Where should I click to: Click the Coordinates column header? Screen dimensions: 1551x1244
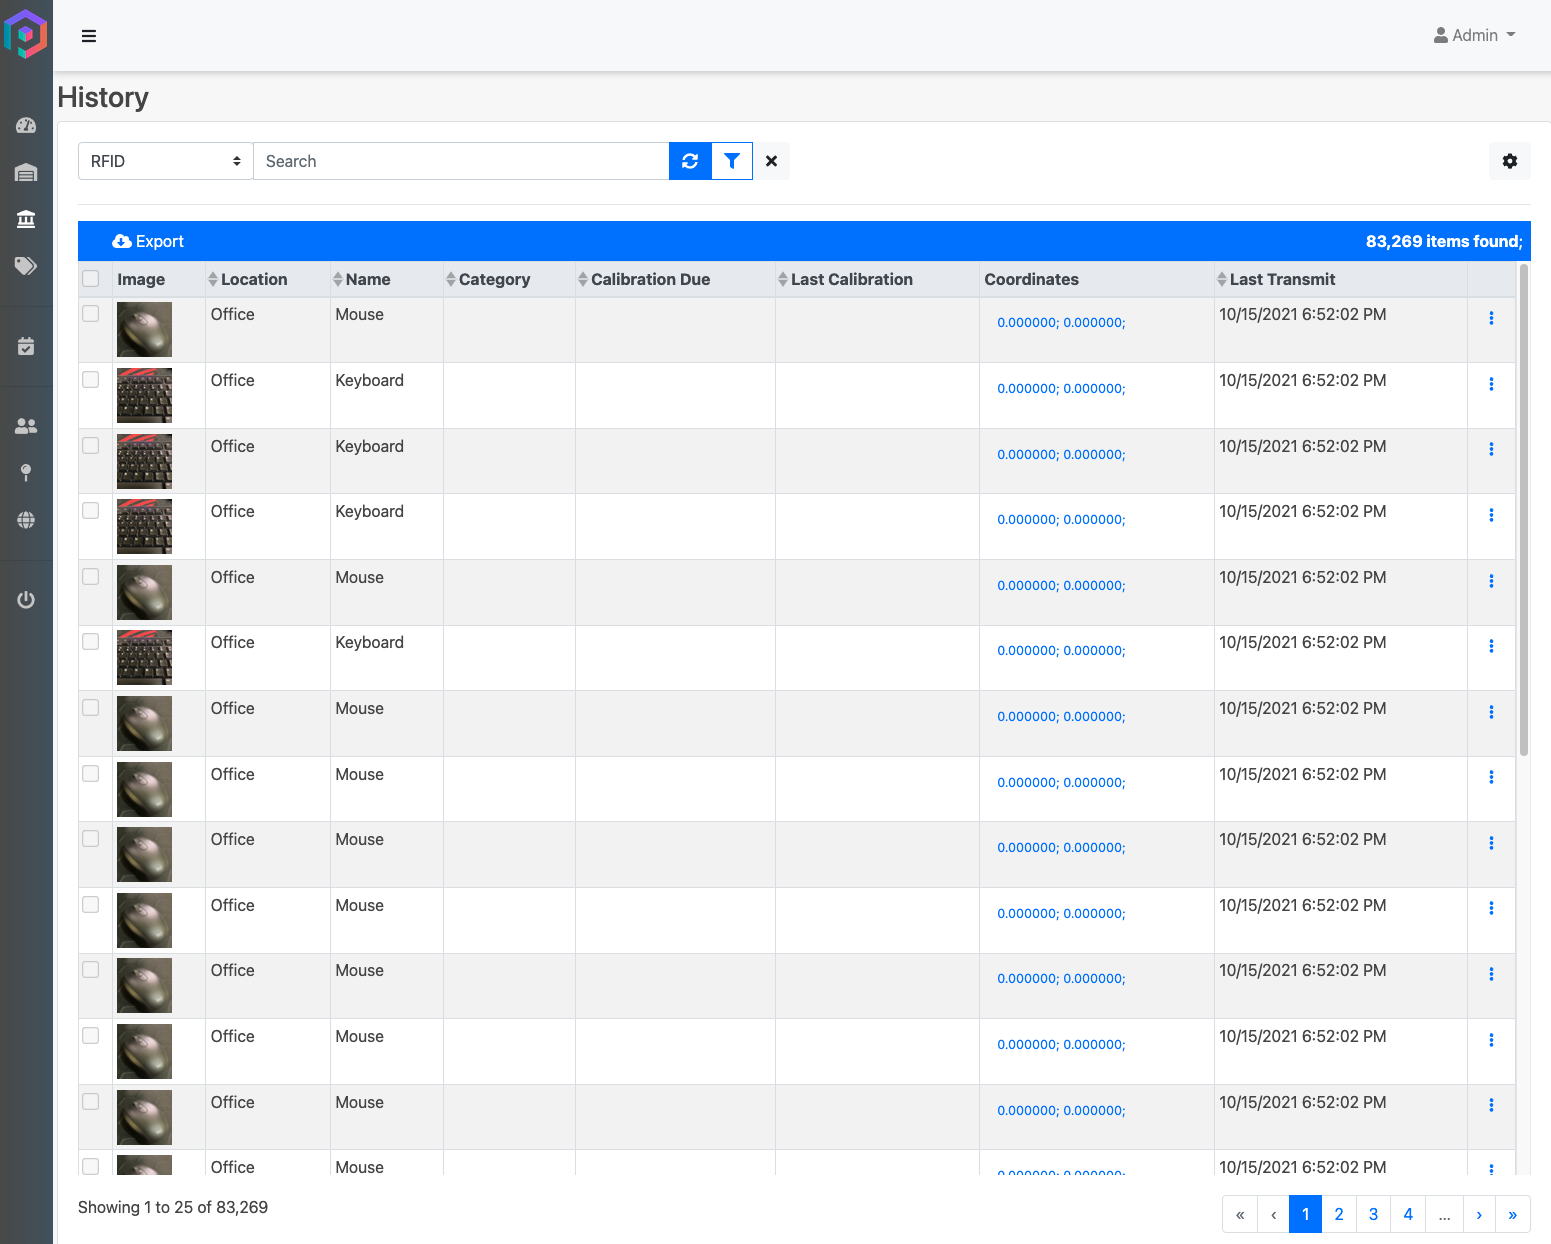click(x=1031, y=279)
